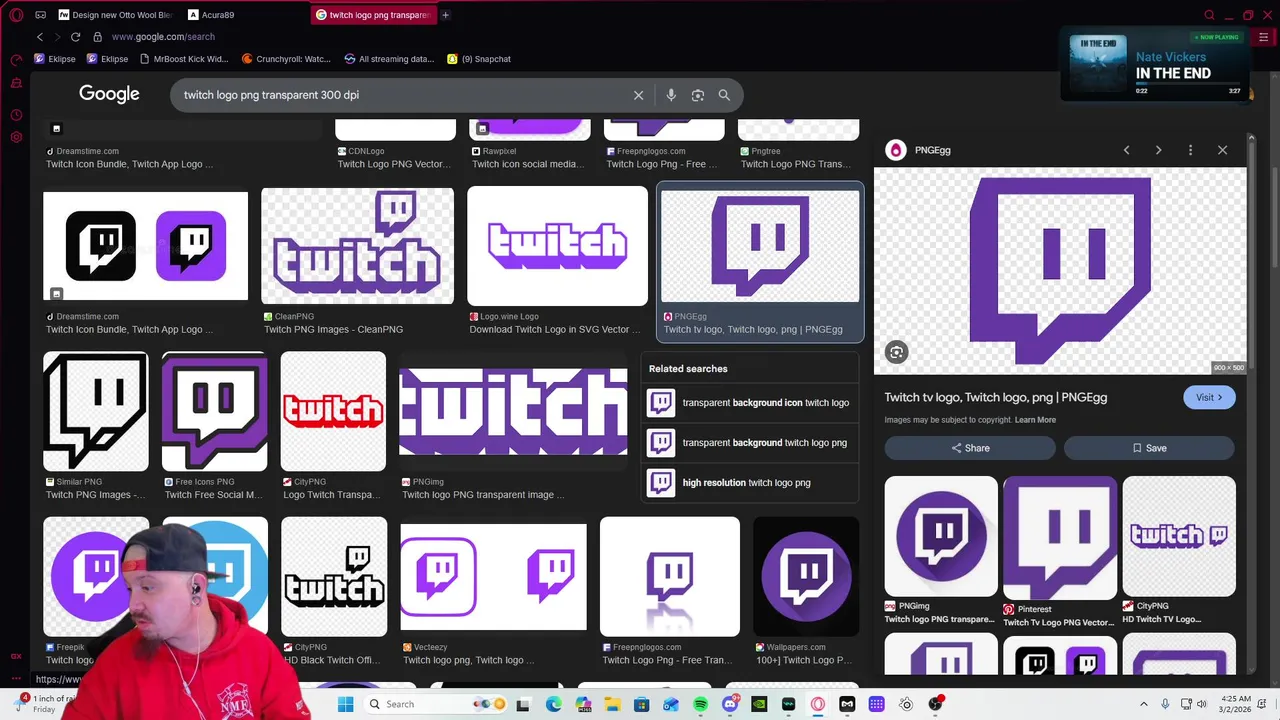This screenshot has height=720, width=1280.
Task: Select related search transparent background icon twitch logo
Action: point(750,403)
